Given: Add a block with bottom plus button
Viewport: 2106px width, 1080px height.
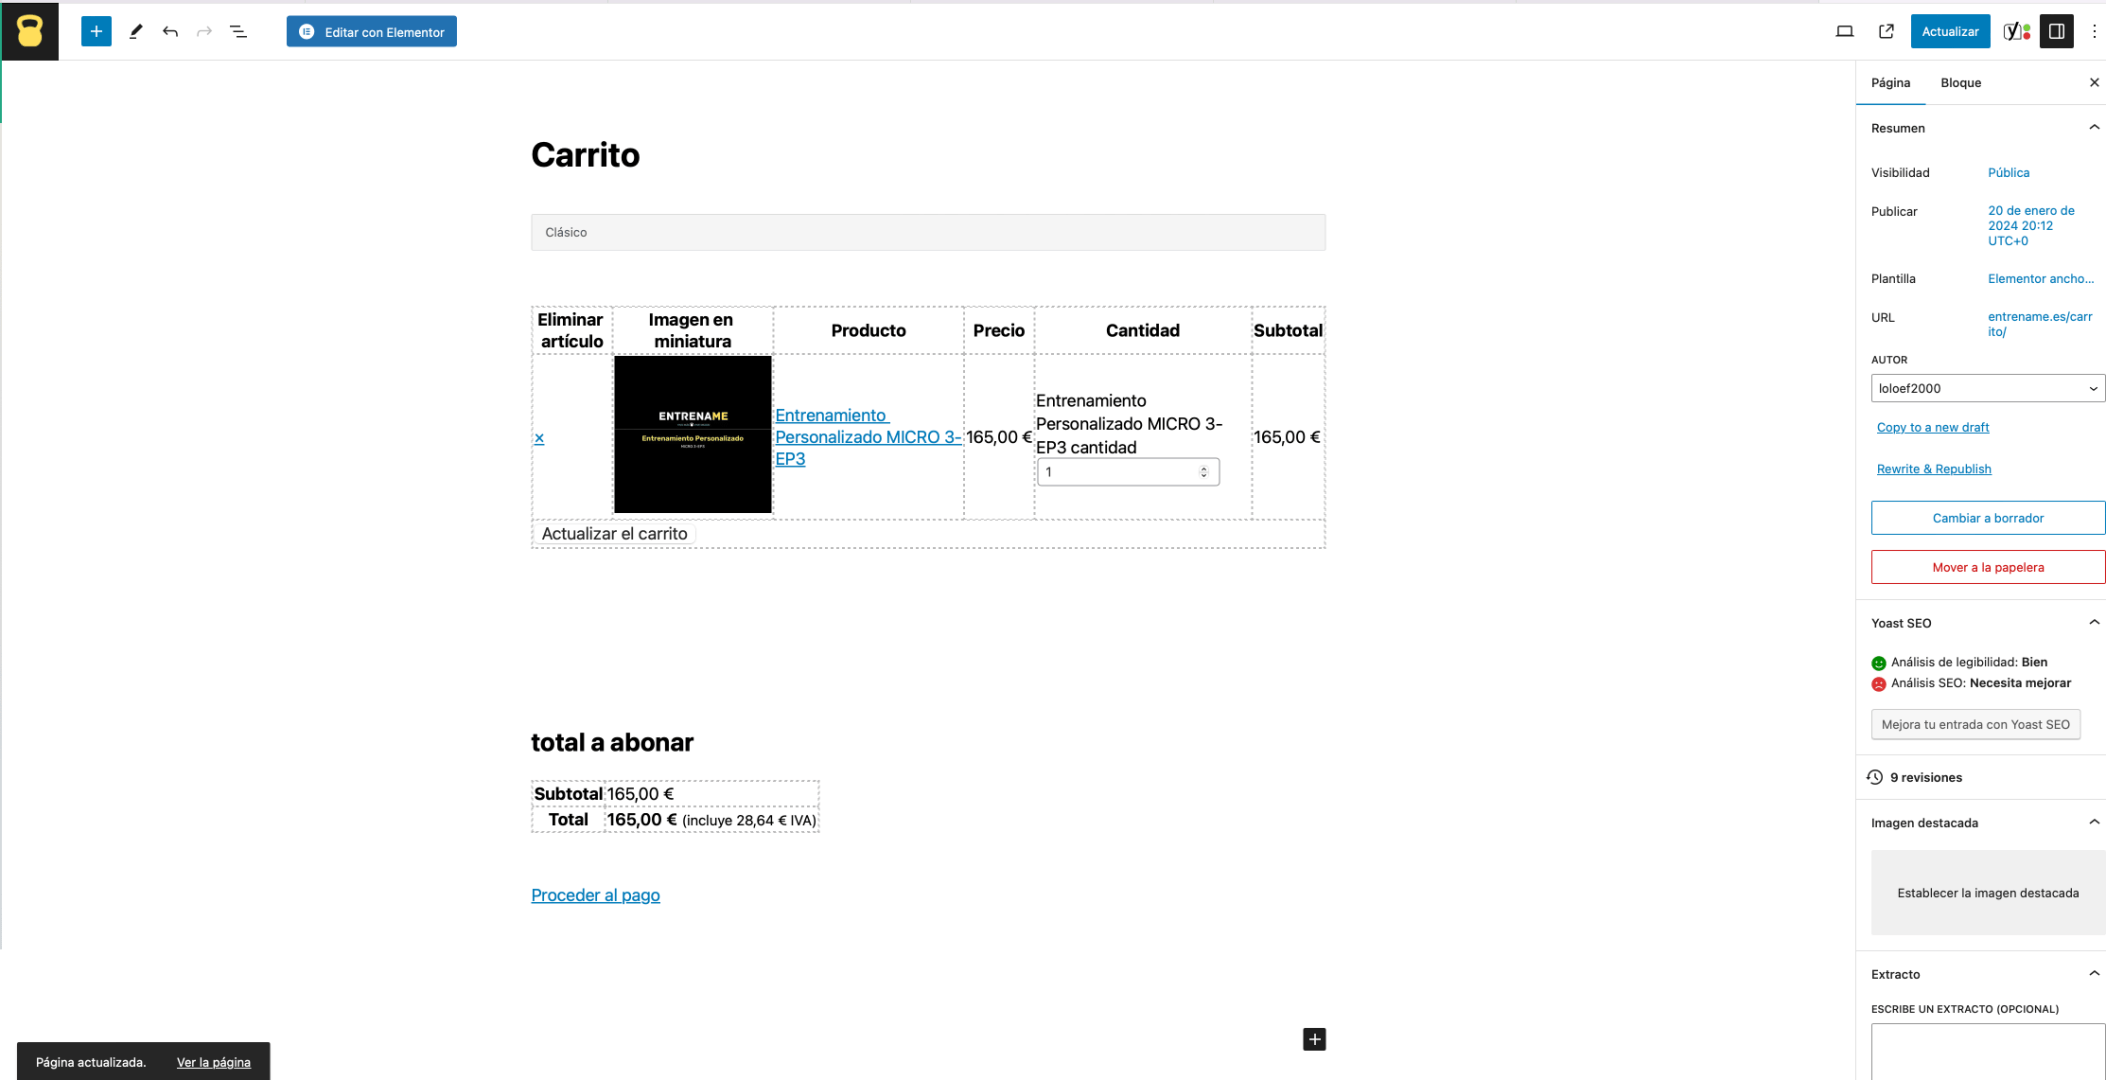Looking at the screenshot, I should click(x=1314, y=1040).
